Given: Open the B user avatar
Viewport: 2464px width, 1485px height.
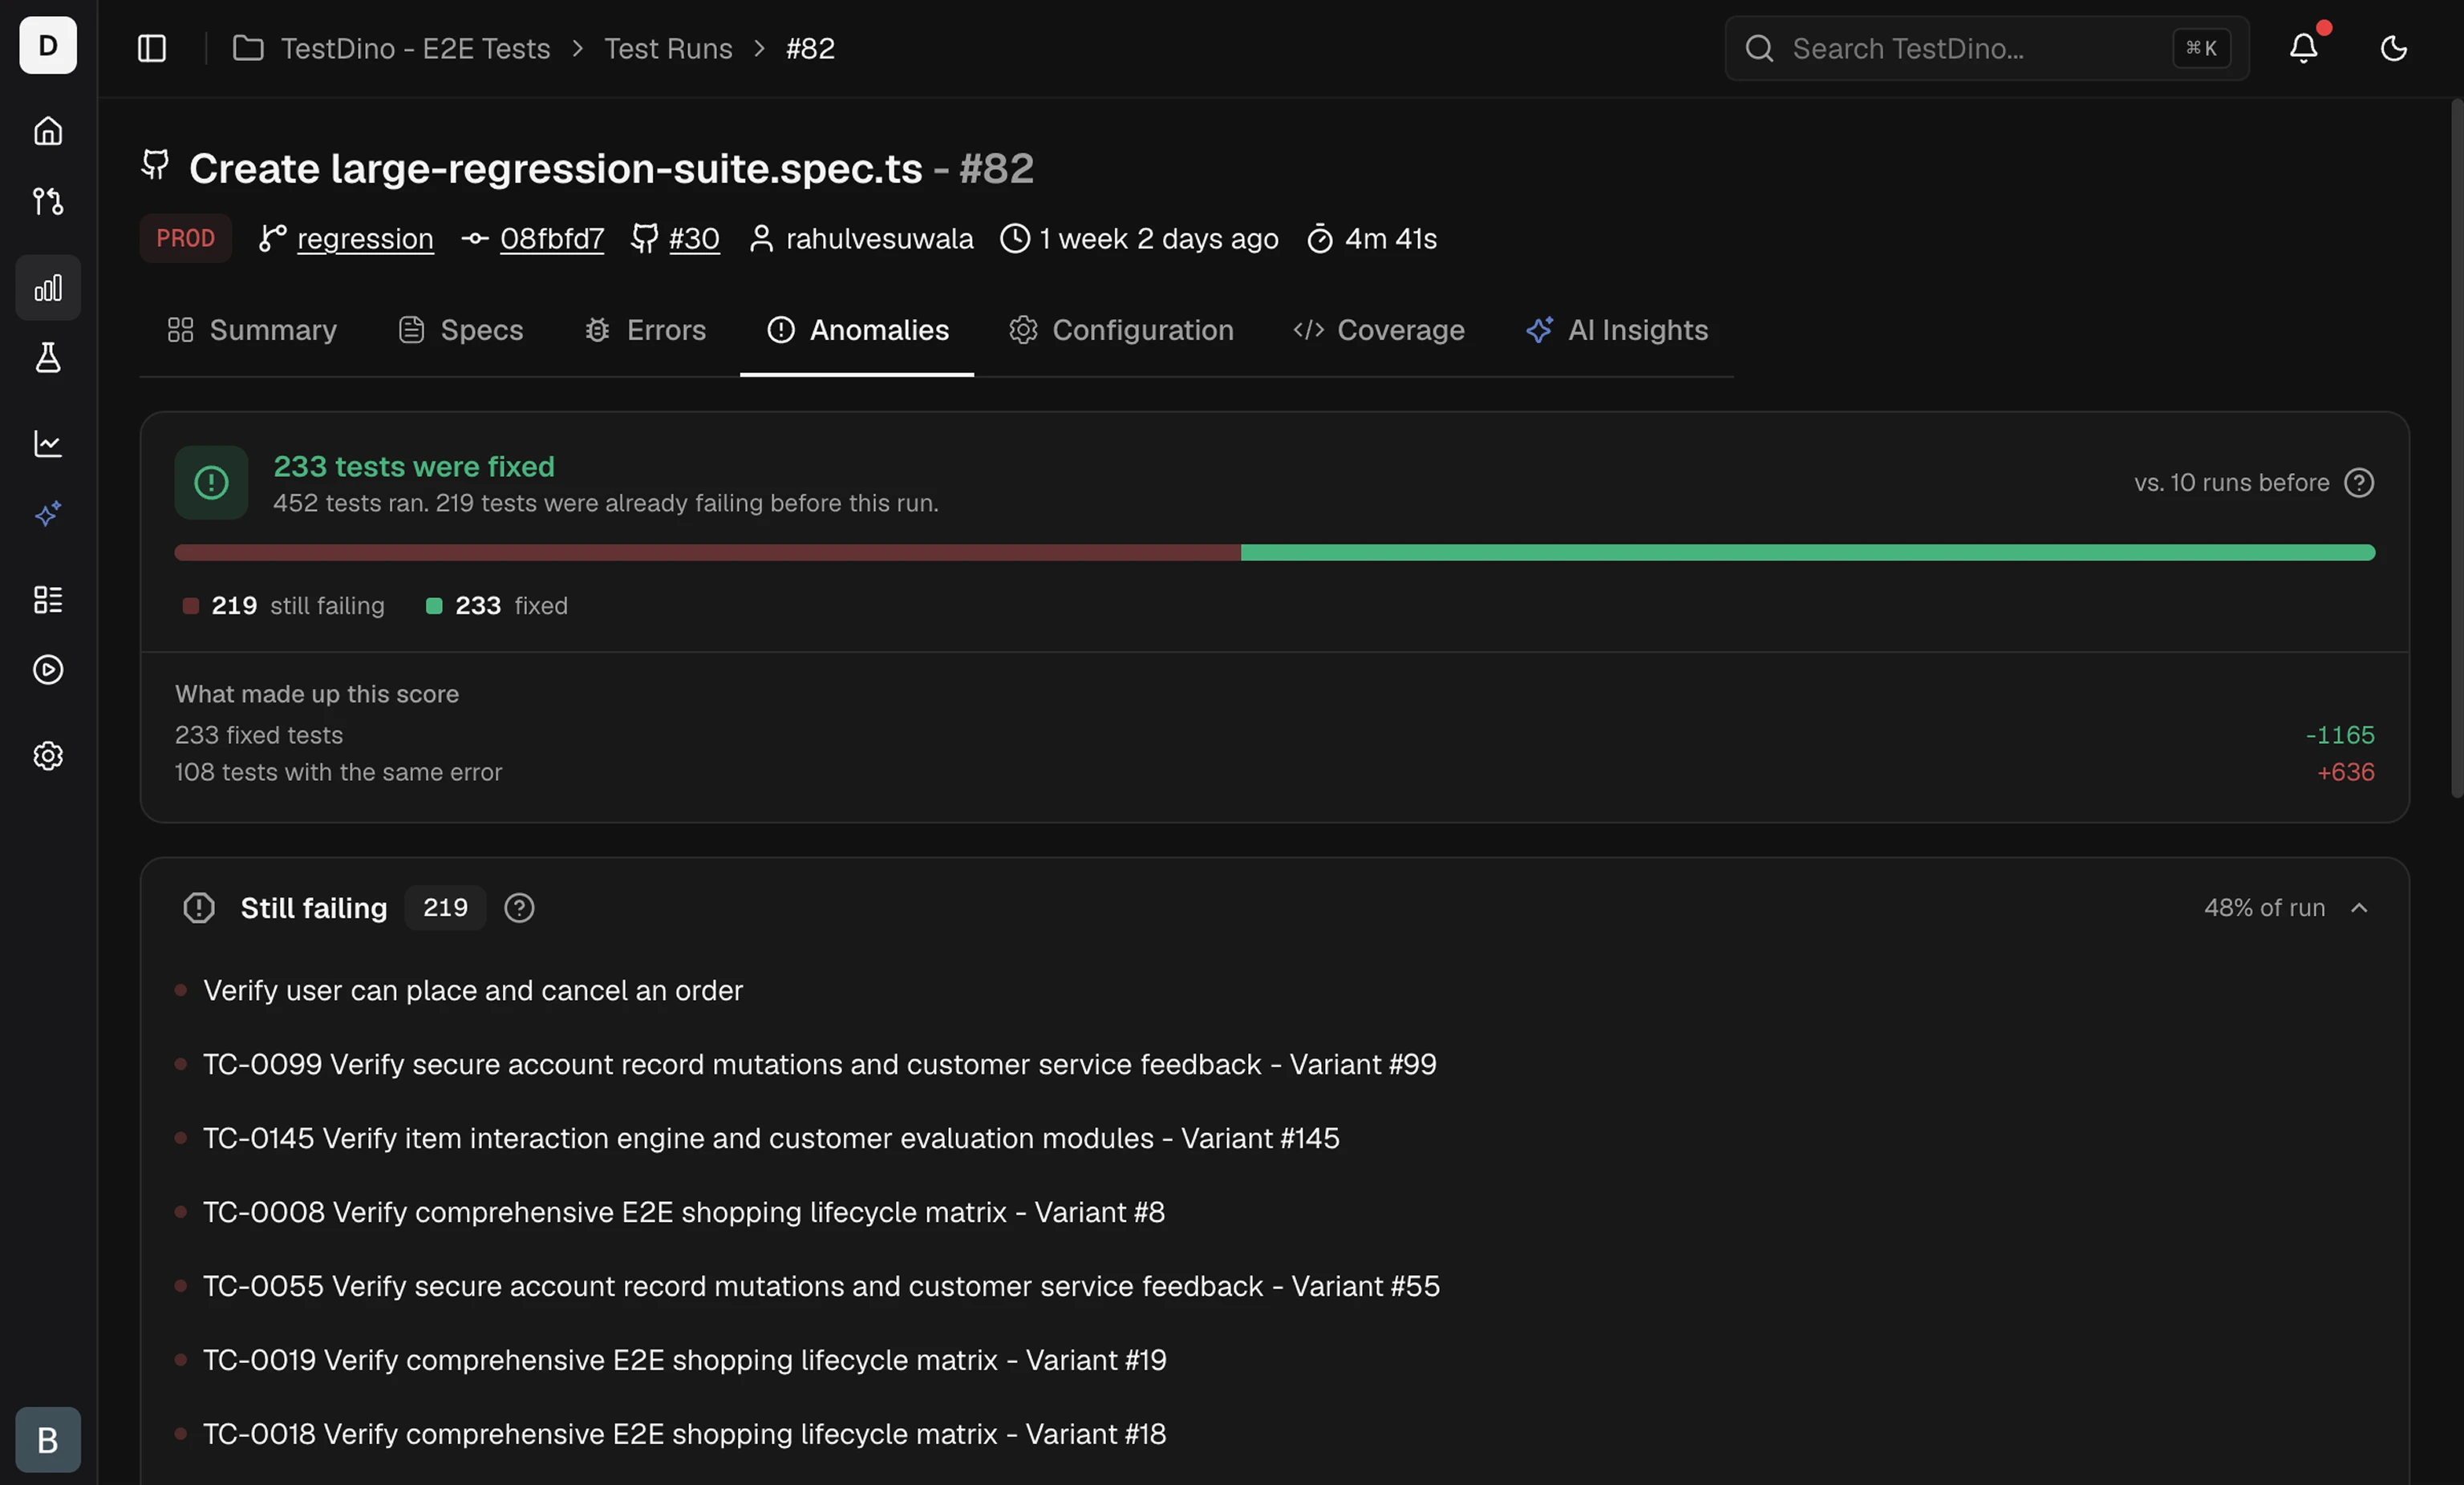Looking at the screenshot, I should pyautogui.click(x=48, y=1440).
